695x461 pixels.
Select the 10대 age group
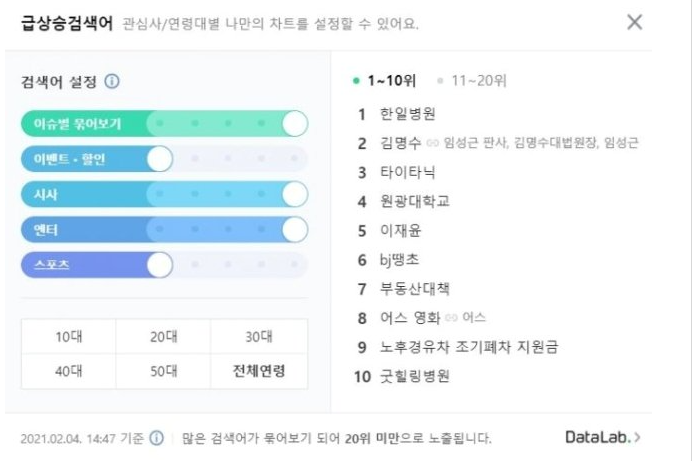click(69, 336)
